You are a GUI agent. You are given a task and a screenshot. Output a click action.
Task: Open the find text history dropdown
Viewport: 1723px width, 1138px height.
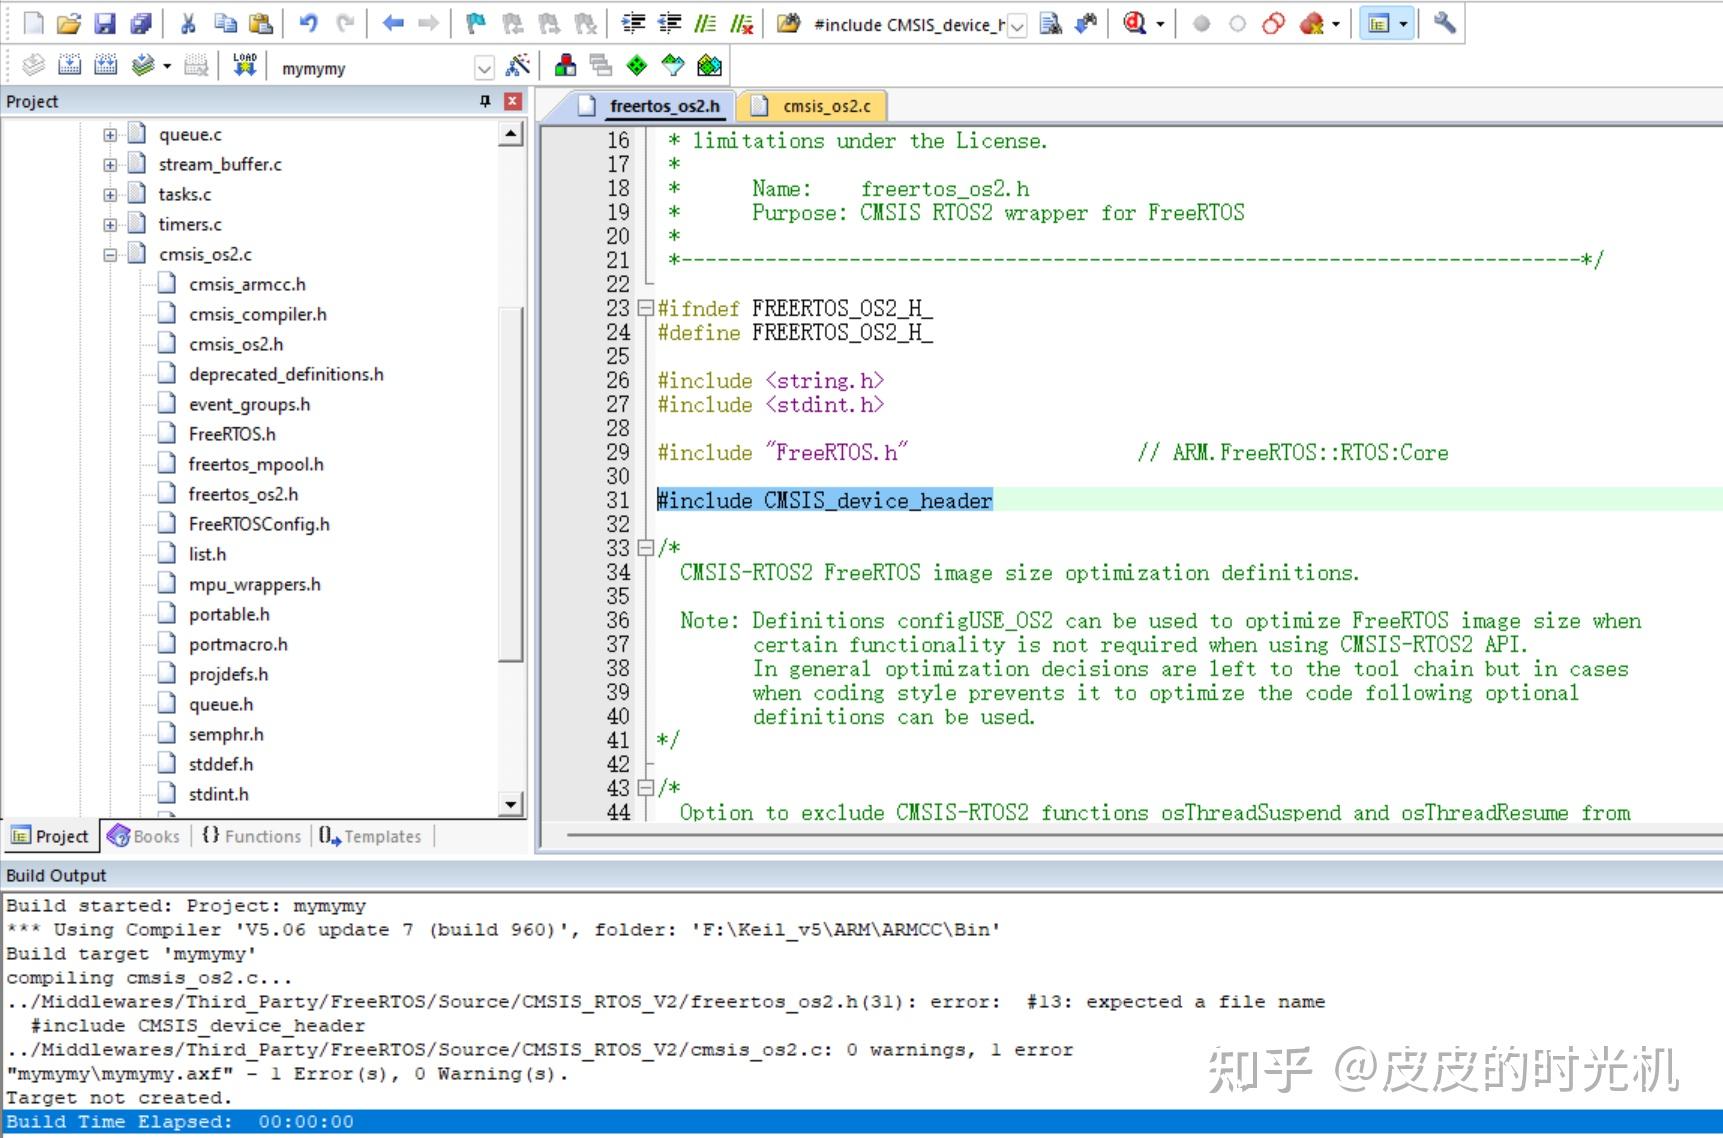pyautogui.click(x=1017, y=25)
